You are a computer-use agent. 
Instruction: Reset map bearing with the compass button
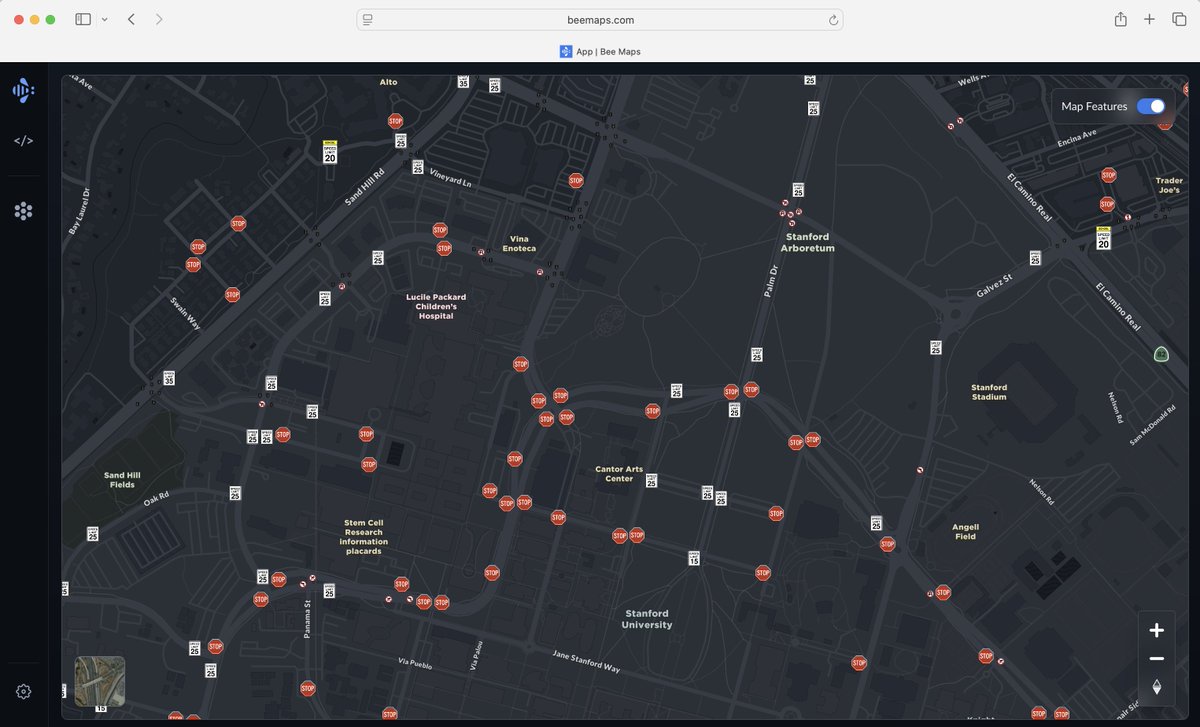coord(1156,687)
